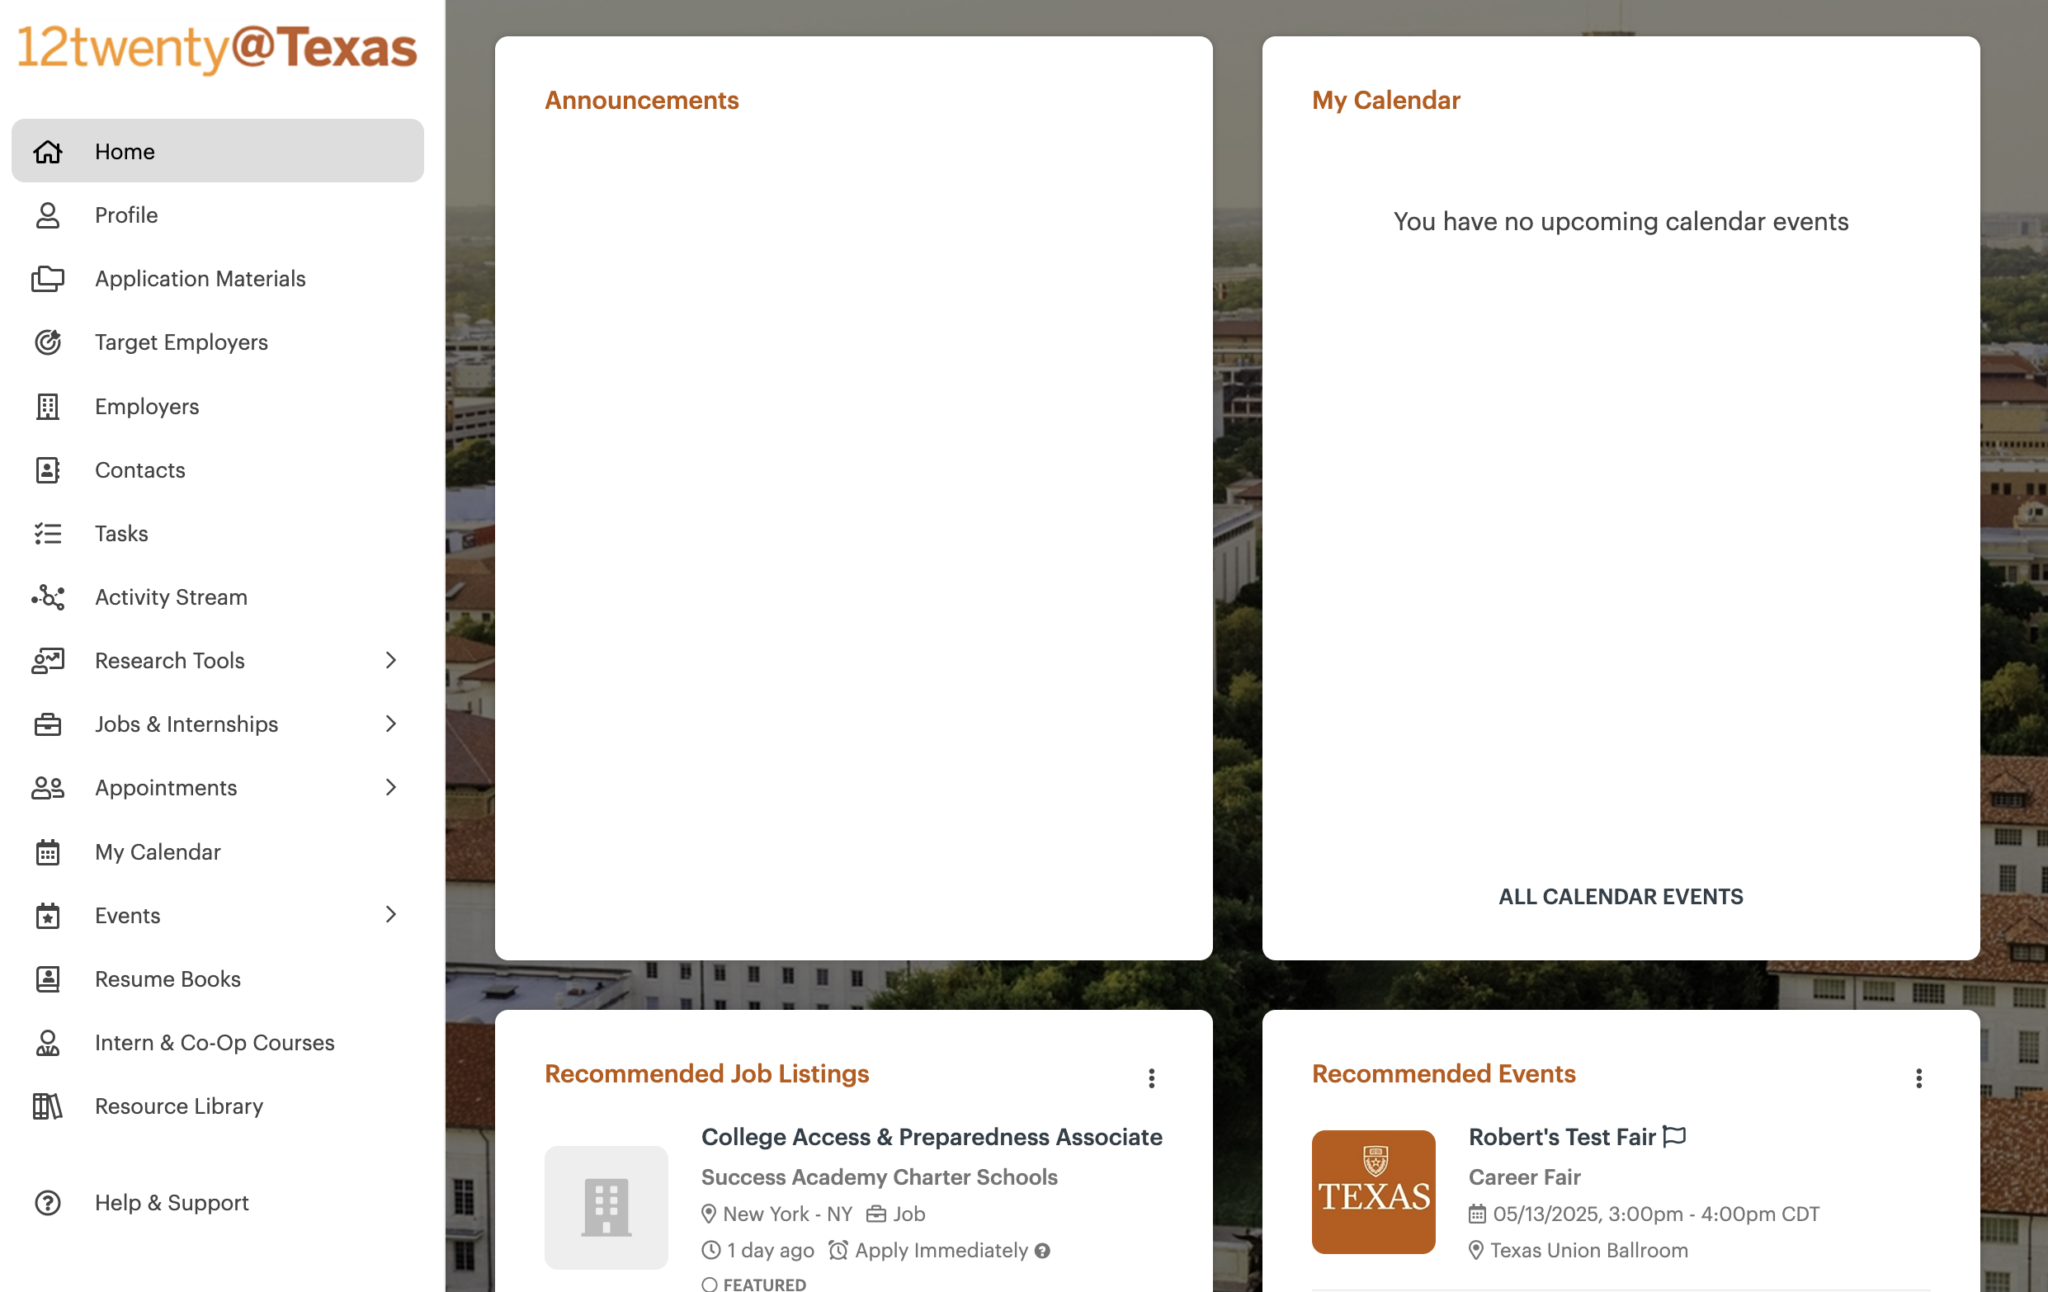Screen dimensions: 2048x1292
Task: Click the Help & Support question icon
Action: (48, 1203)
